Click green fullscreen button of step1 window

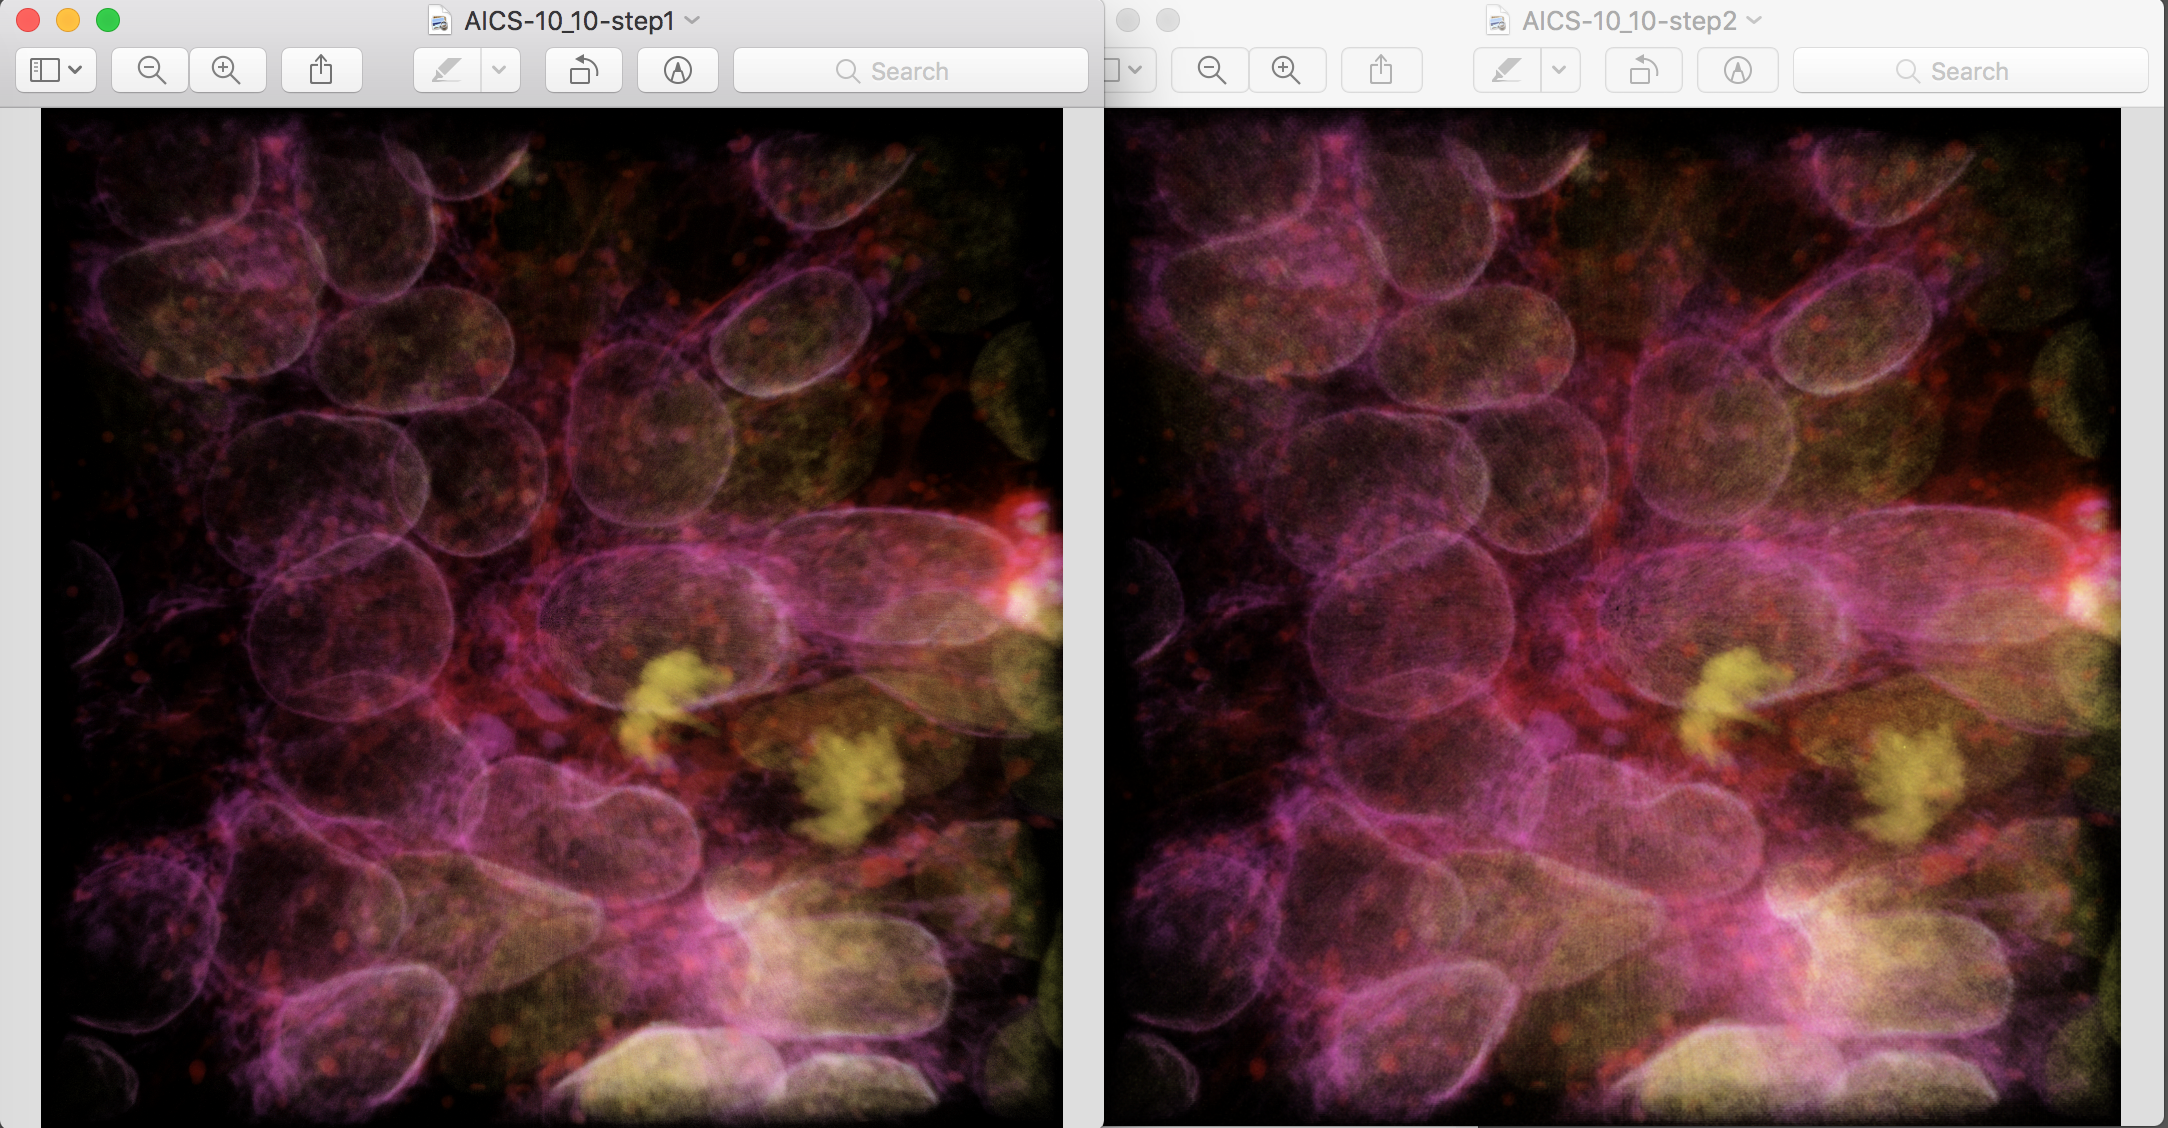[108, 20]
